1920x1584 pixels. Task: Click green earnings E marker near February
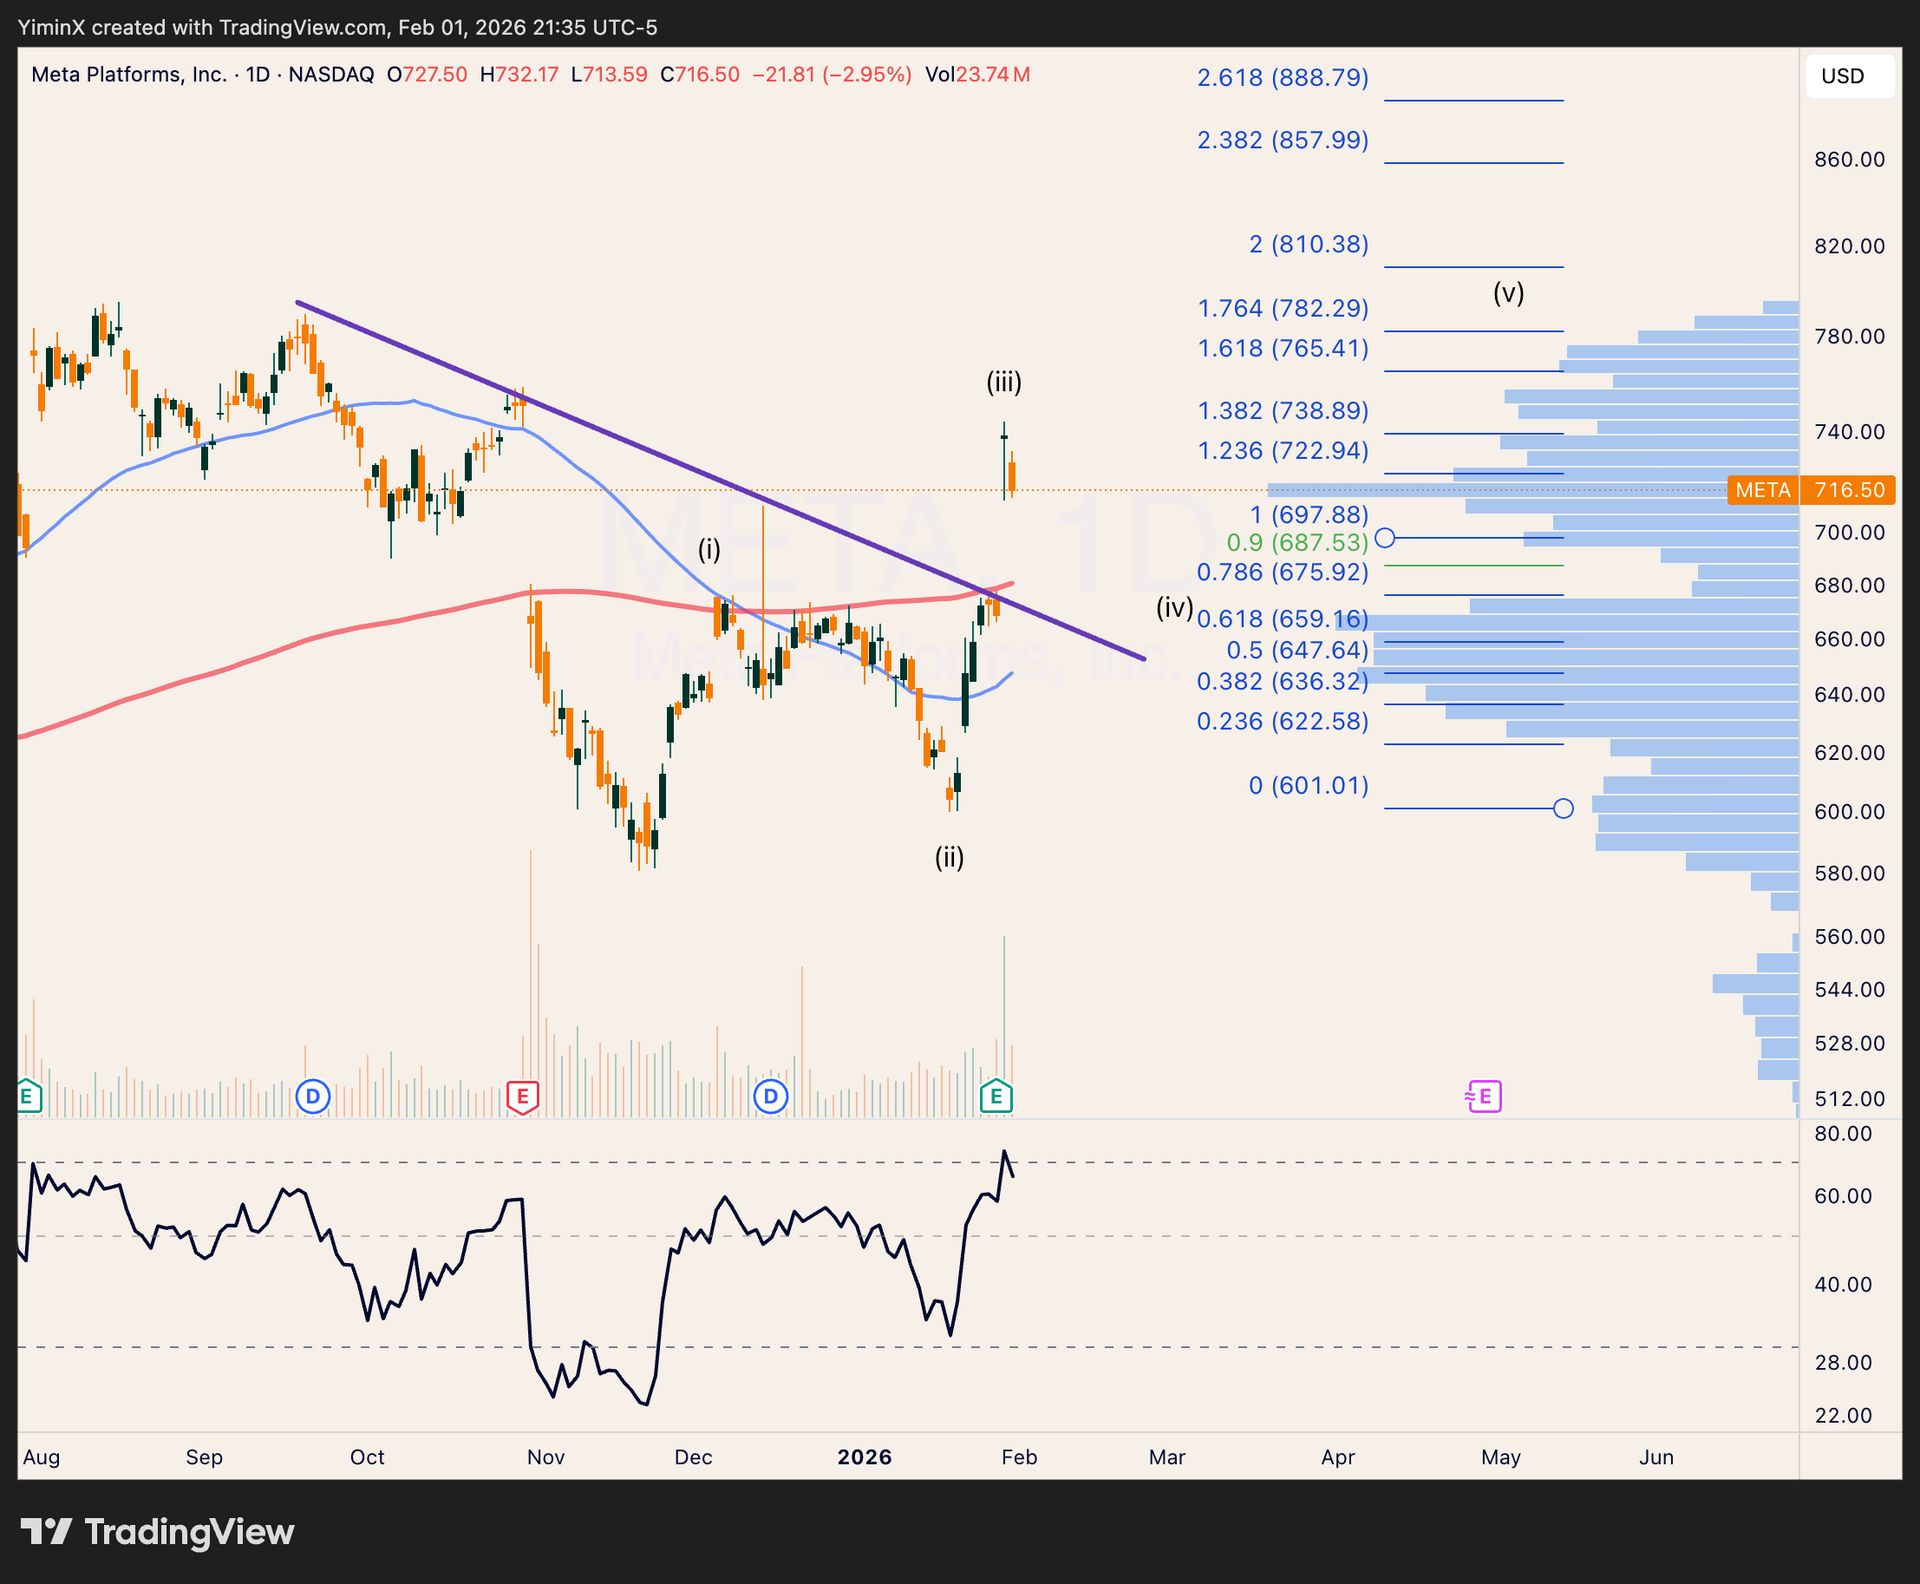[x=996, y=1097]
